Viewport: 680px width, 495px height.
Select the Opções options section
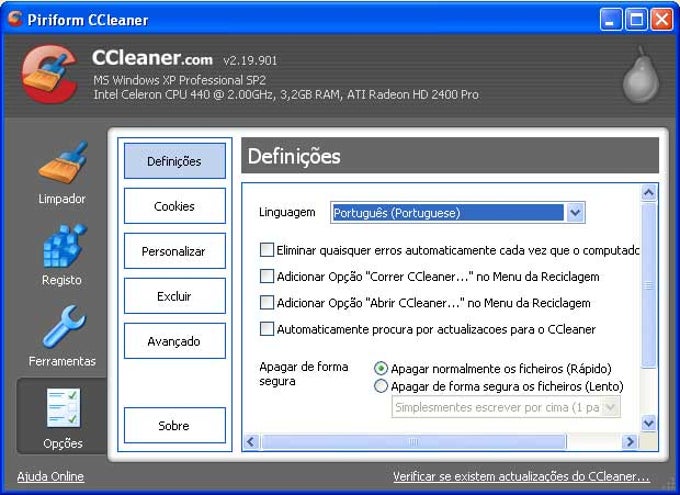pyautogui.click(x=62, y=417)
